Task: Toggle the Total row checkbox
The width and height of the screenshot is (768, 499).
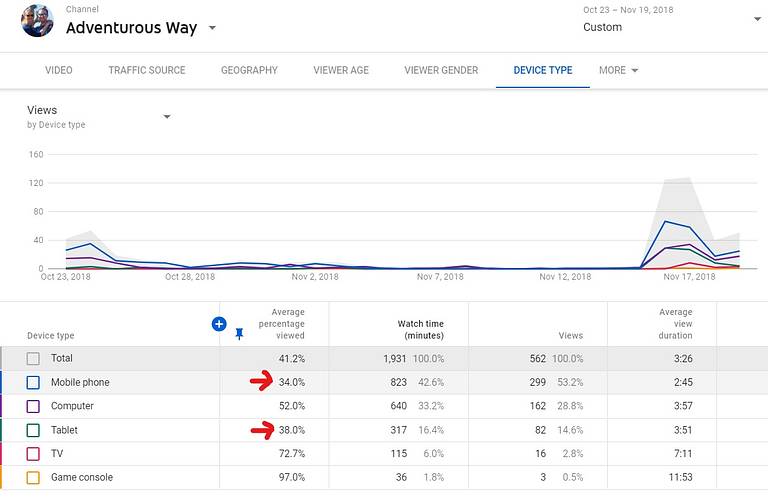Action: [x=33, y=358]
